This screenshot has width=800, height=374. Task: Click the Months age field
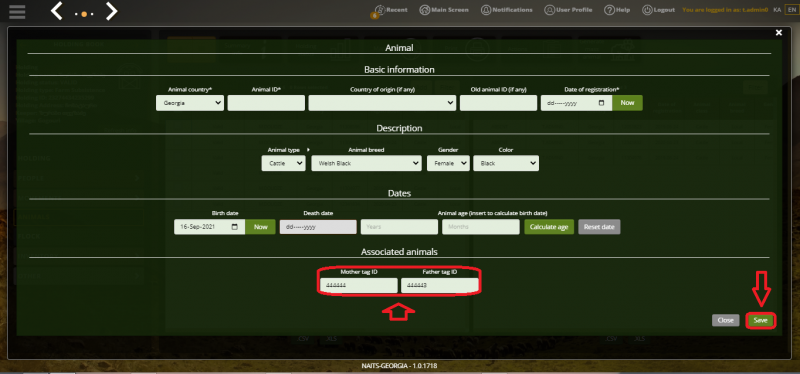click(481, 227)
